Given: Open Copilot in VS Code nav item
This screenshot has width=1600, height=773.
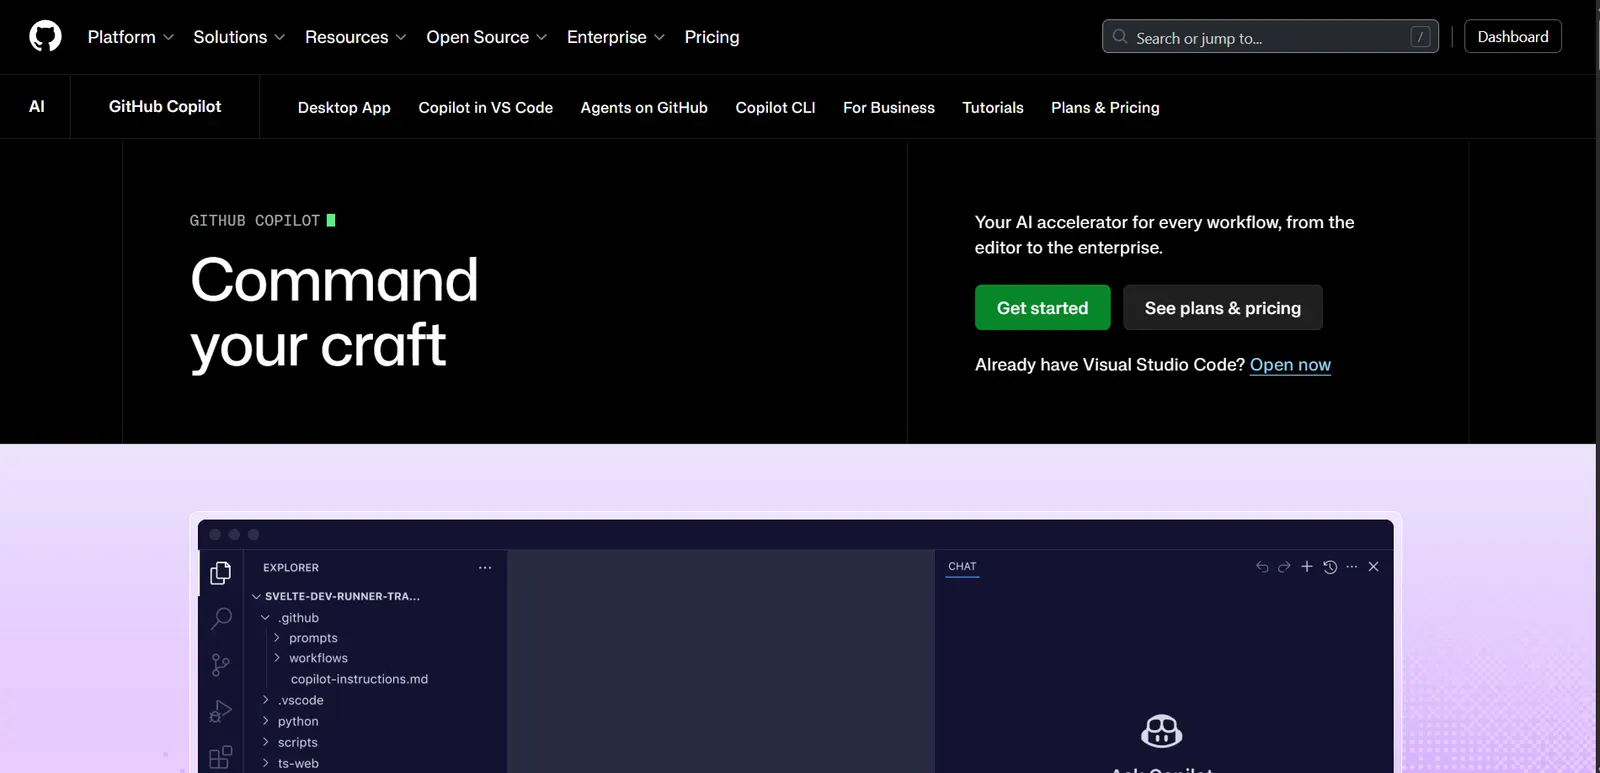Looking at the screenshot, I should 486,108.
